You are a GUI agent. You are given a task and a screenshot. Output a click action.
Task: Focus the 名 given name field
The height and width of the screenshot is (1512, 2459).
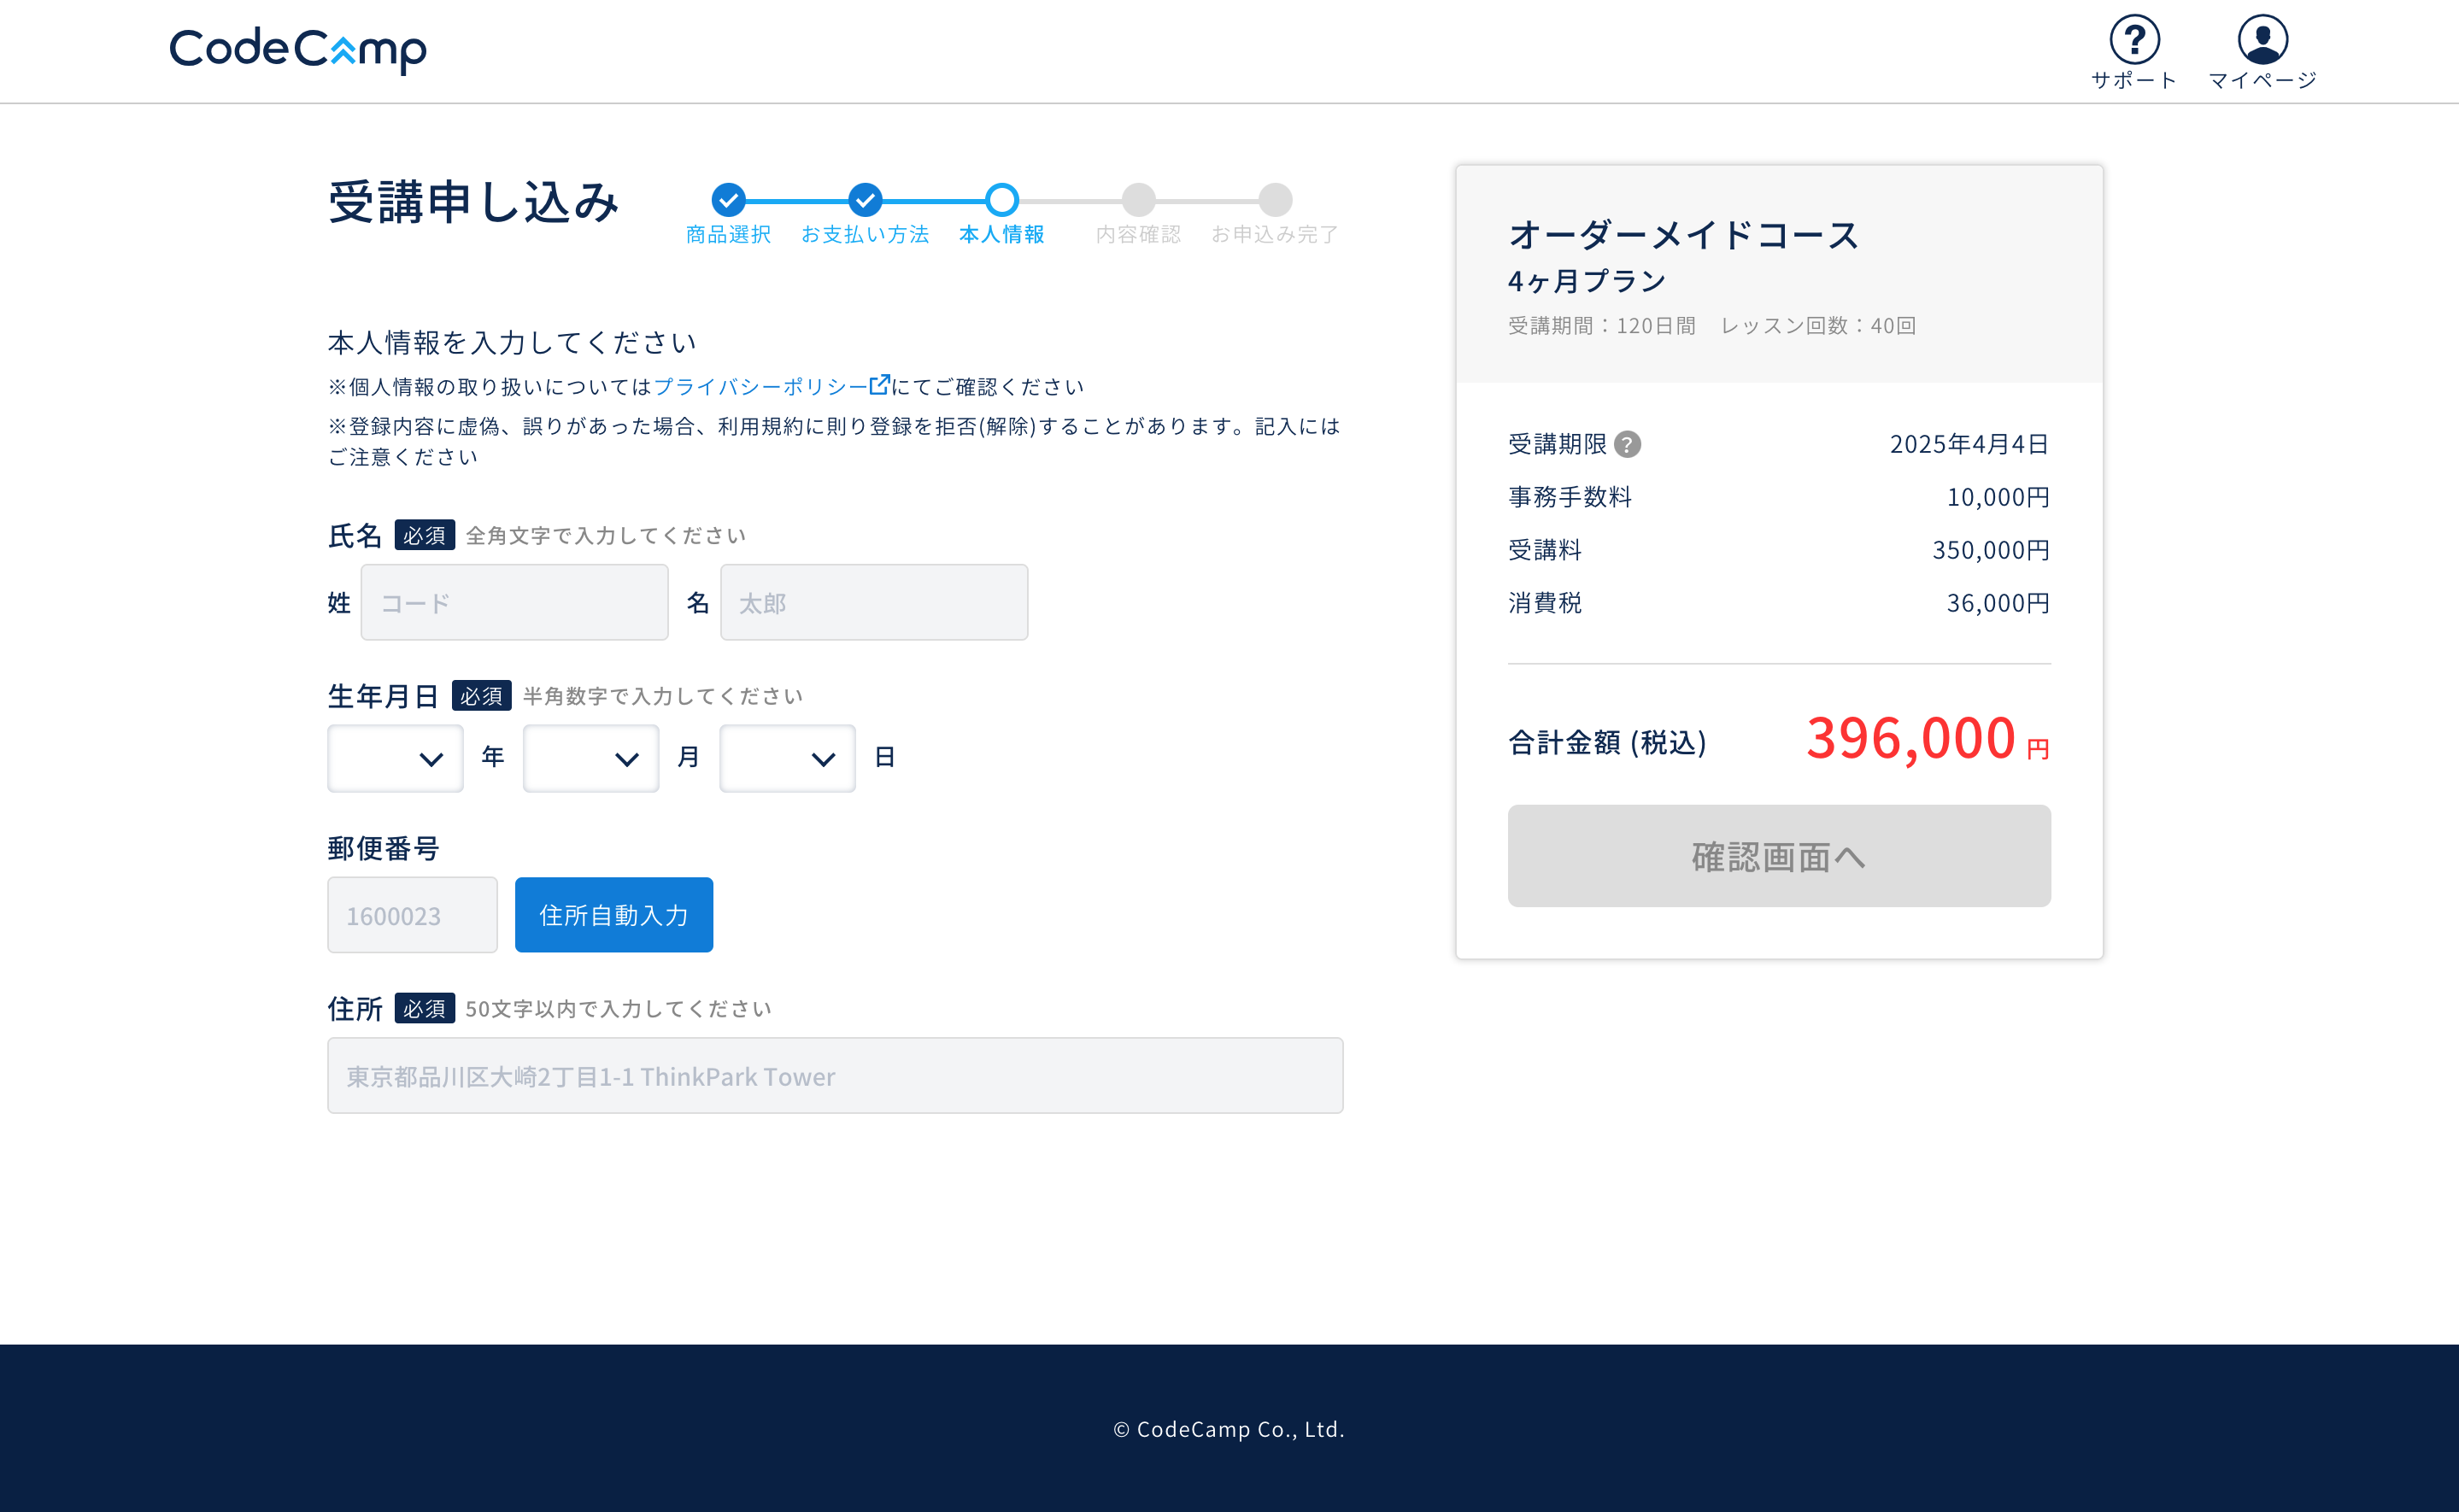point(874,602)
